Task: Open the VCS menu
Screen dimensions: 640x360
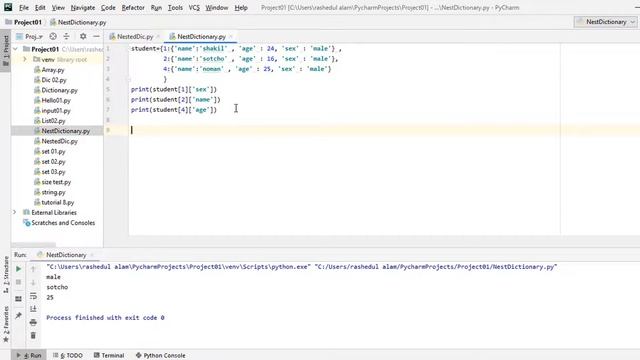Action: pyautogui.click(x=194, y=8)
